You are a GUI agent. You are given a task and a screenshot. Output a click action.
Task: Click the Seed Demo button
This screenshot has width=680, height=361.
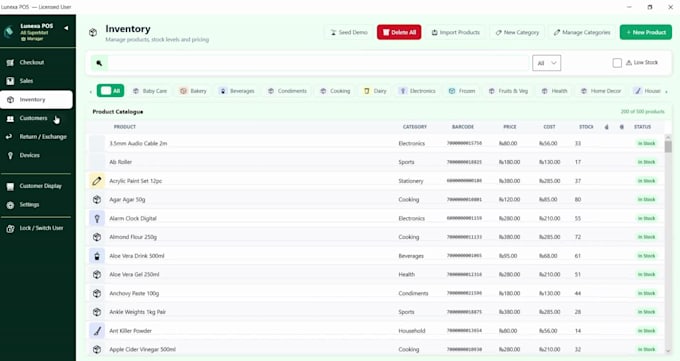[x=349, y=33]
